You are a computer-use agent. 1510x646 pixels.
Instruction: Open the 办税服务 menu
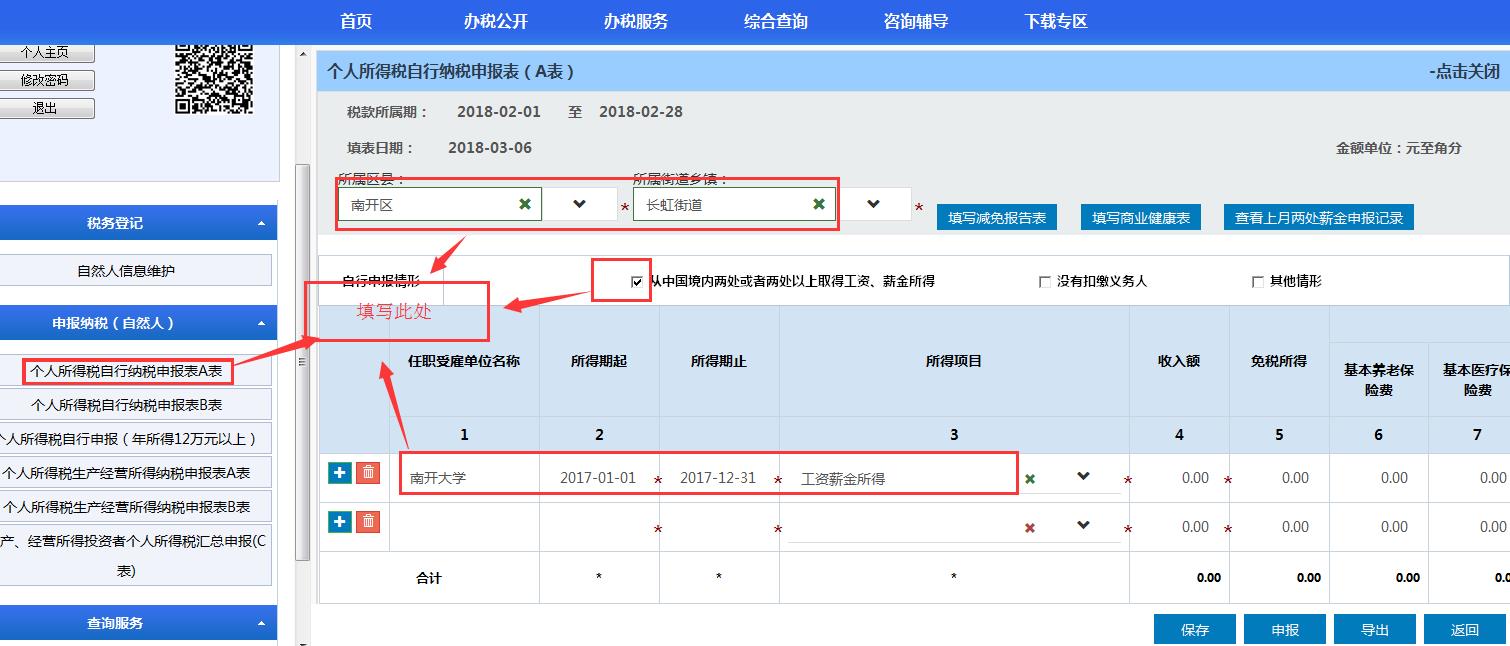point(635,21)
